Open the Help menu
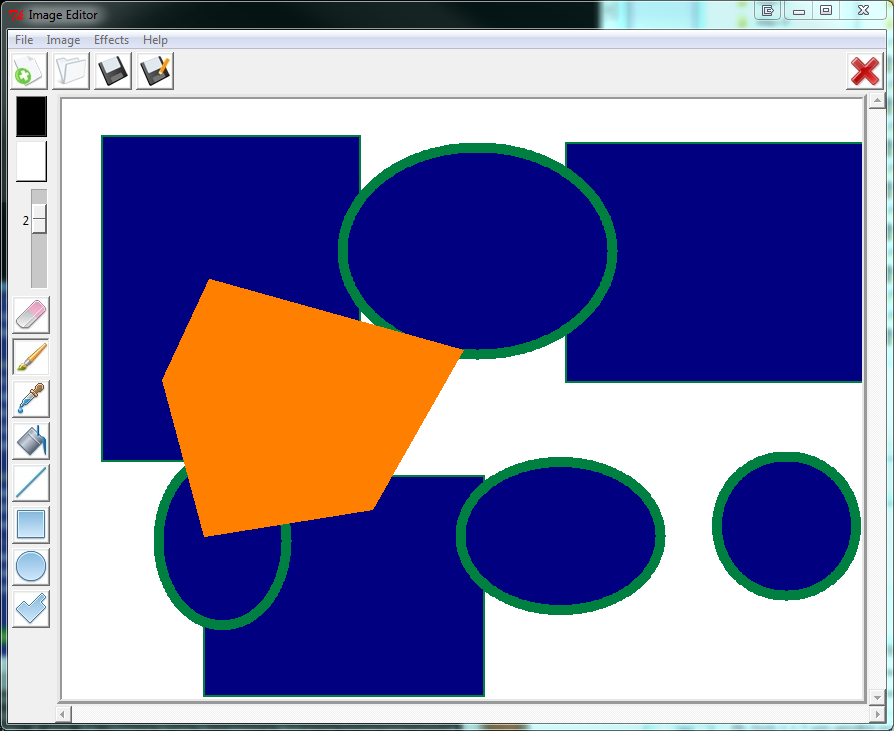The width and height of the screenshot is (894, 731). pos(155,39)
